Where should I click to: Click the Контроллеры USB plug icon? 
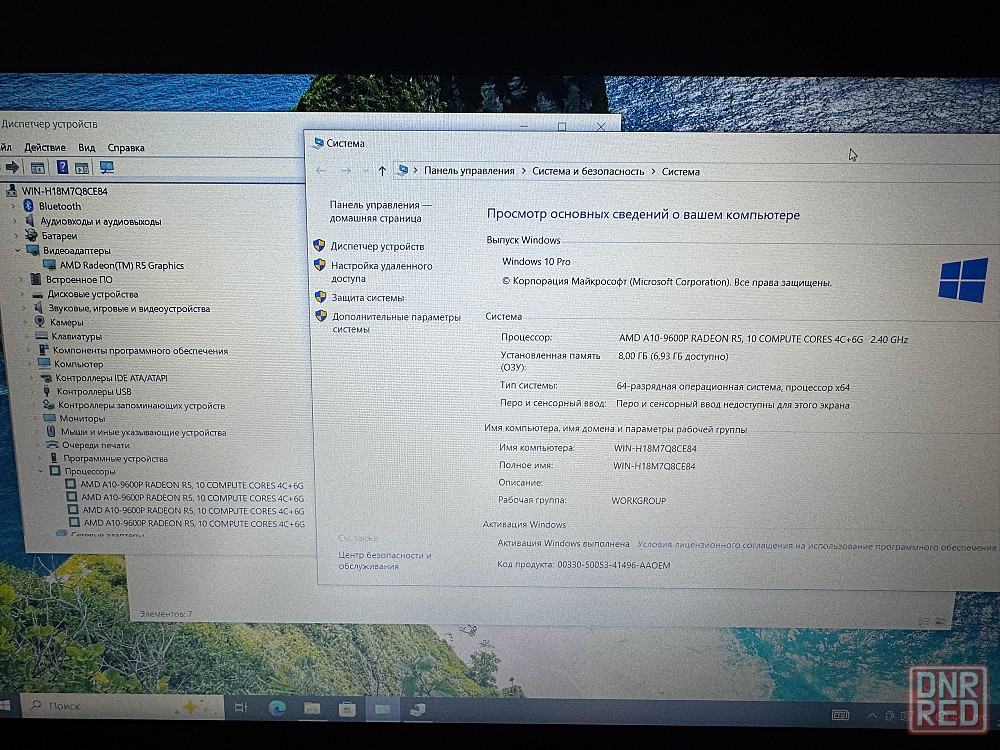pyautogui.click(x=47, y=391)
